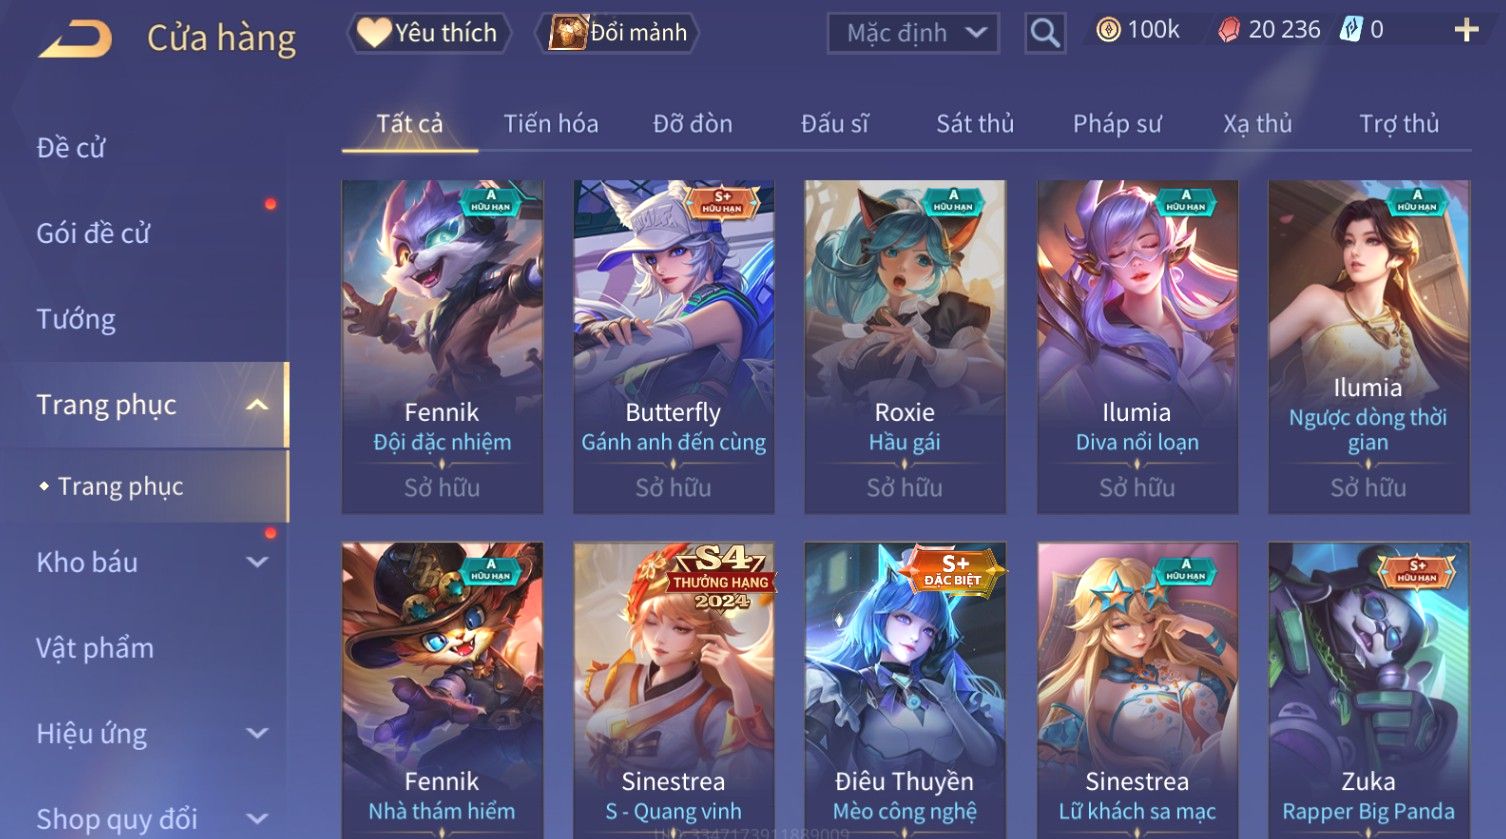The width and height of the screenshot is (1506, 839).
Task: Open Gói đề cử in sidebar
Action: pos(93,234)
